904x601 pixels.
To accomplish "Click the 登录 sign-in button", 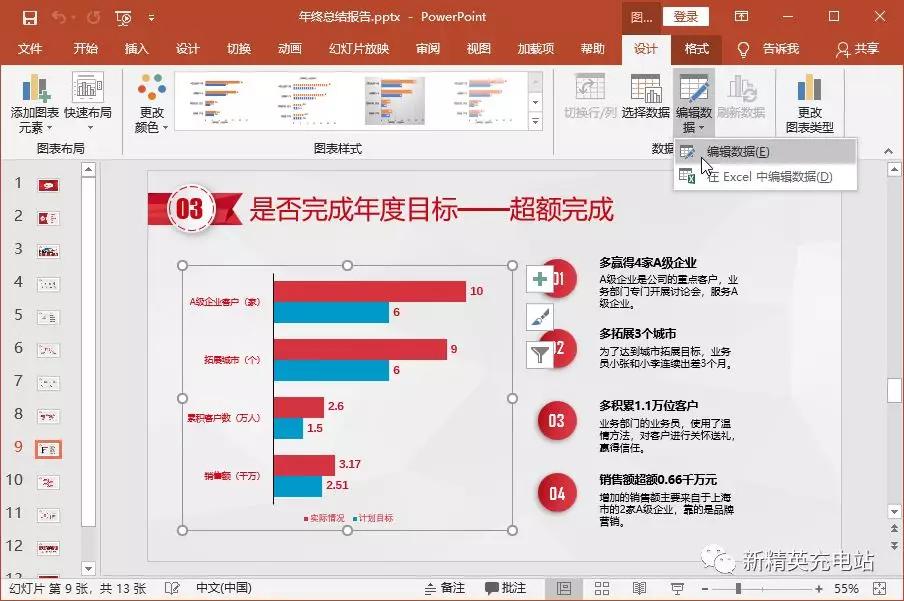I will [688, 16].
